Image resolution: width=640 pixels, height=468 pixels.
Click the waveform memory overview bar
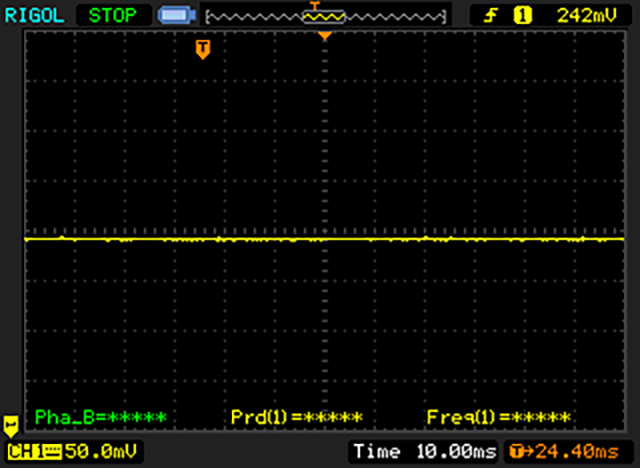point(324,17)
